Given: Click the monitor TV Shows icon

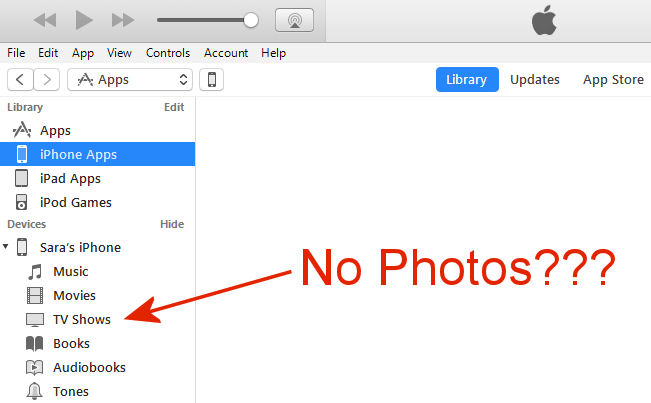Looking at the screenshot, I should coord(35,320).
